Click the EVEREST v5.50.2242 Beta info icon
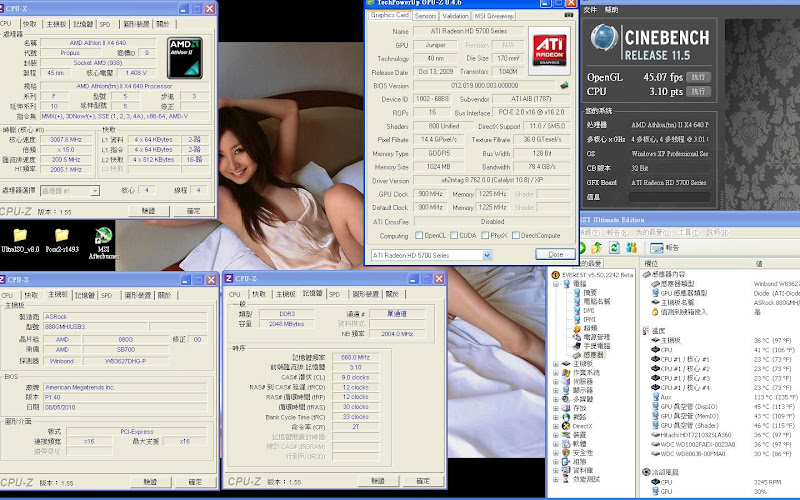Viewport: 800px width, 500px height. (556, 275)
